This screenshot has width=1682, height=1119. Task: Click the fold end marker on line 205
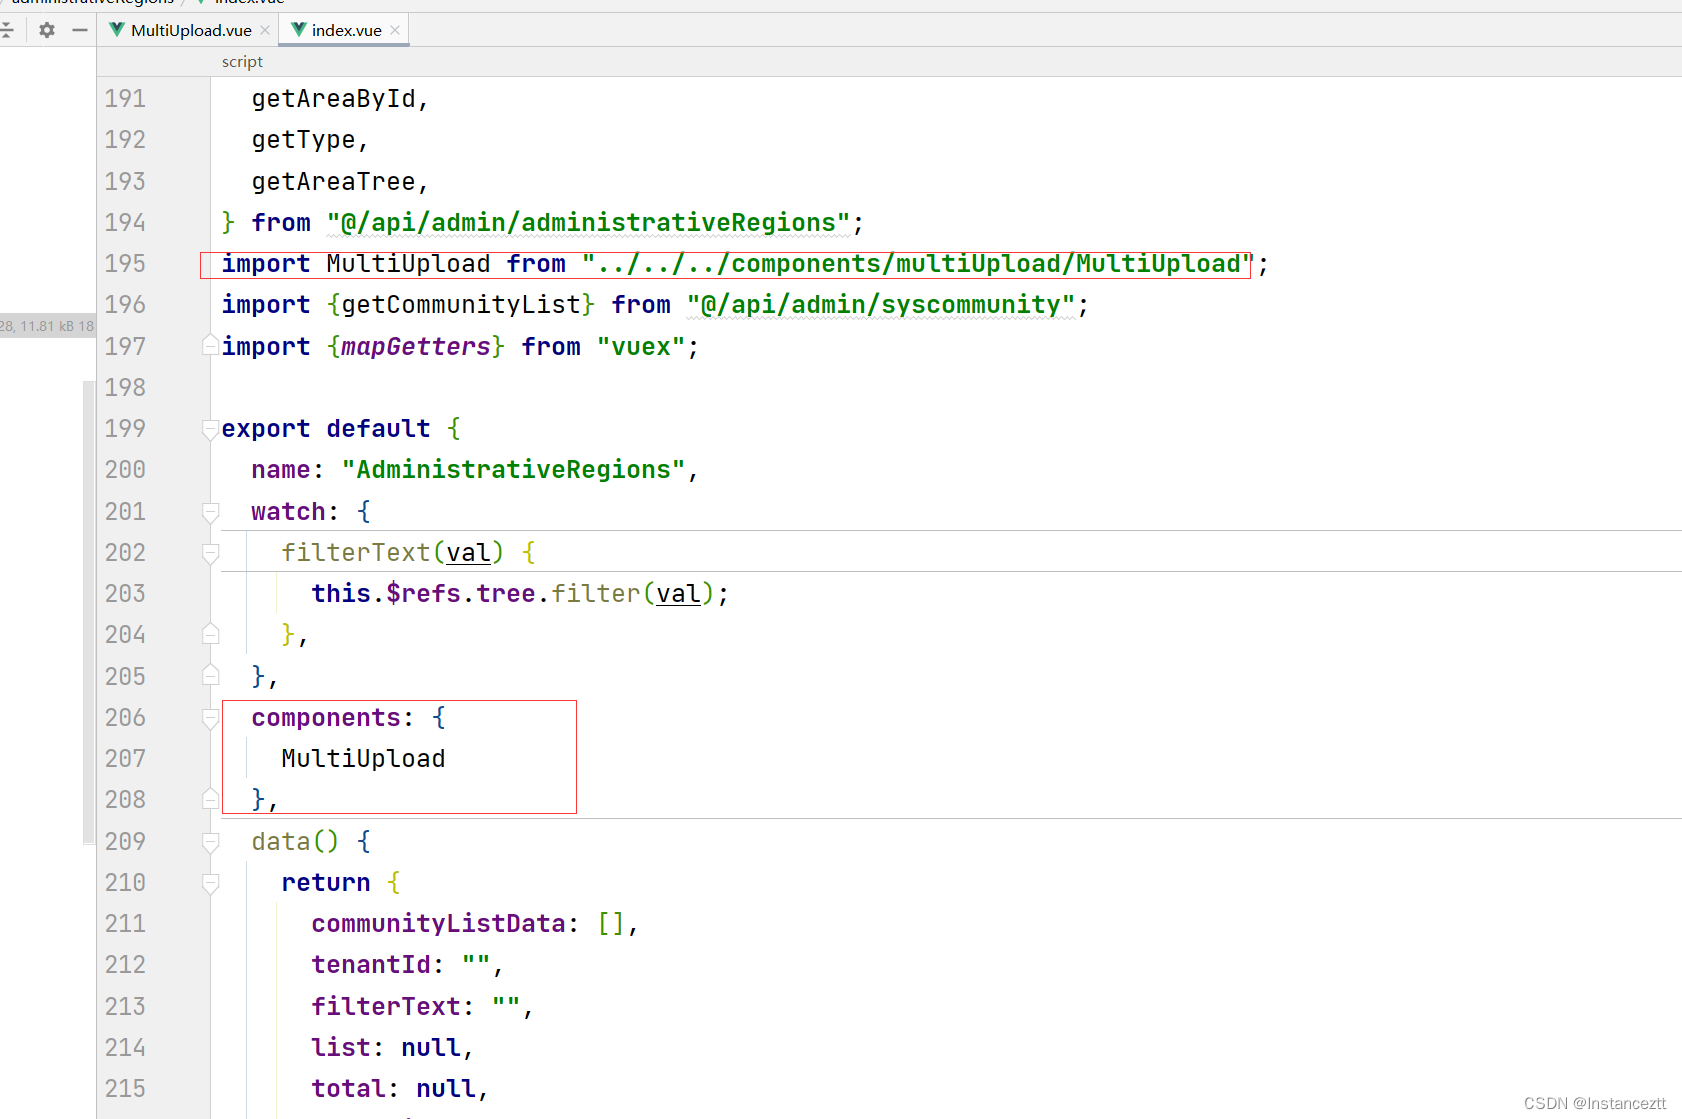[x=210, y=675]
